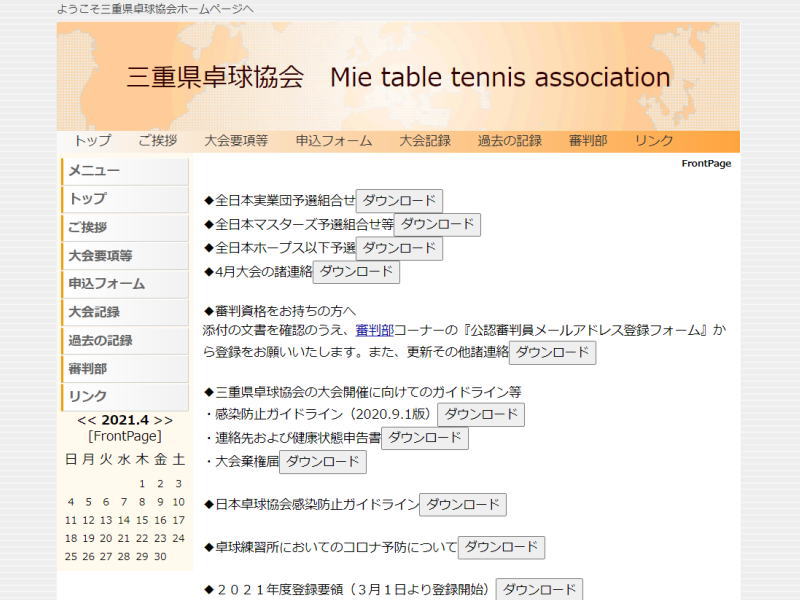Viewport: 800px width, 600px height.
Task: Download 全日本実業団予選組合せ file
Action: (x=399, y=200)
